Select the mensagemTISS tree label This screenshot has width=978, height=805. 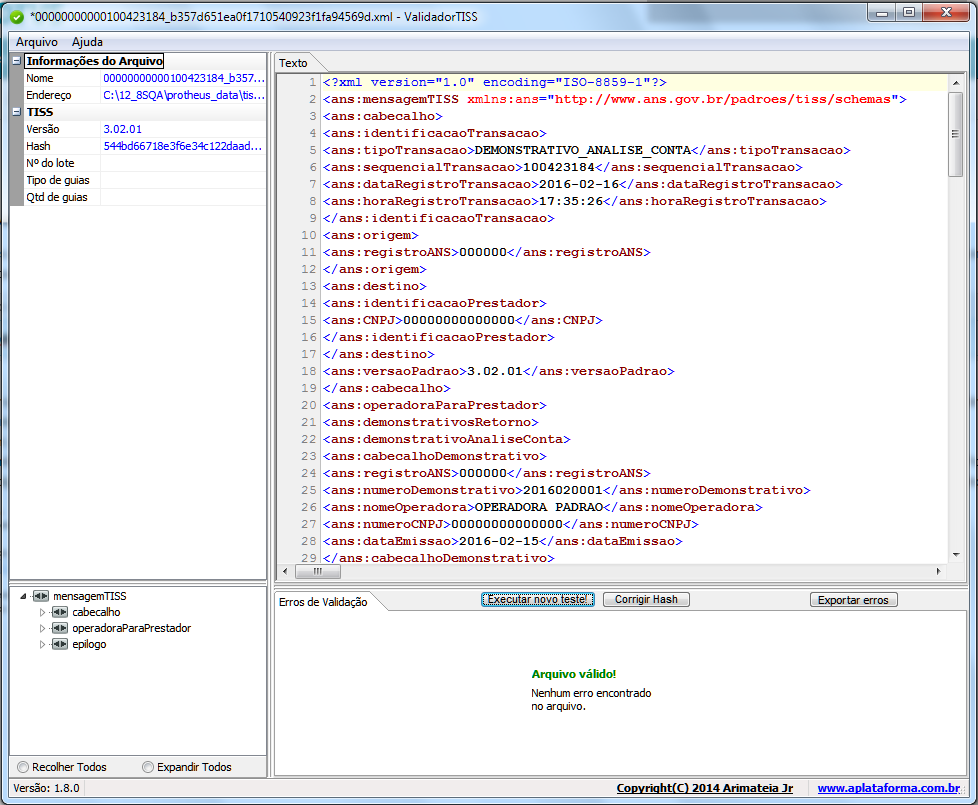[x=90, y=596]
